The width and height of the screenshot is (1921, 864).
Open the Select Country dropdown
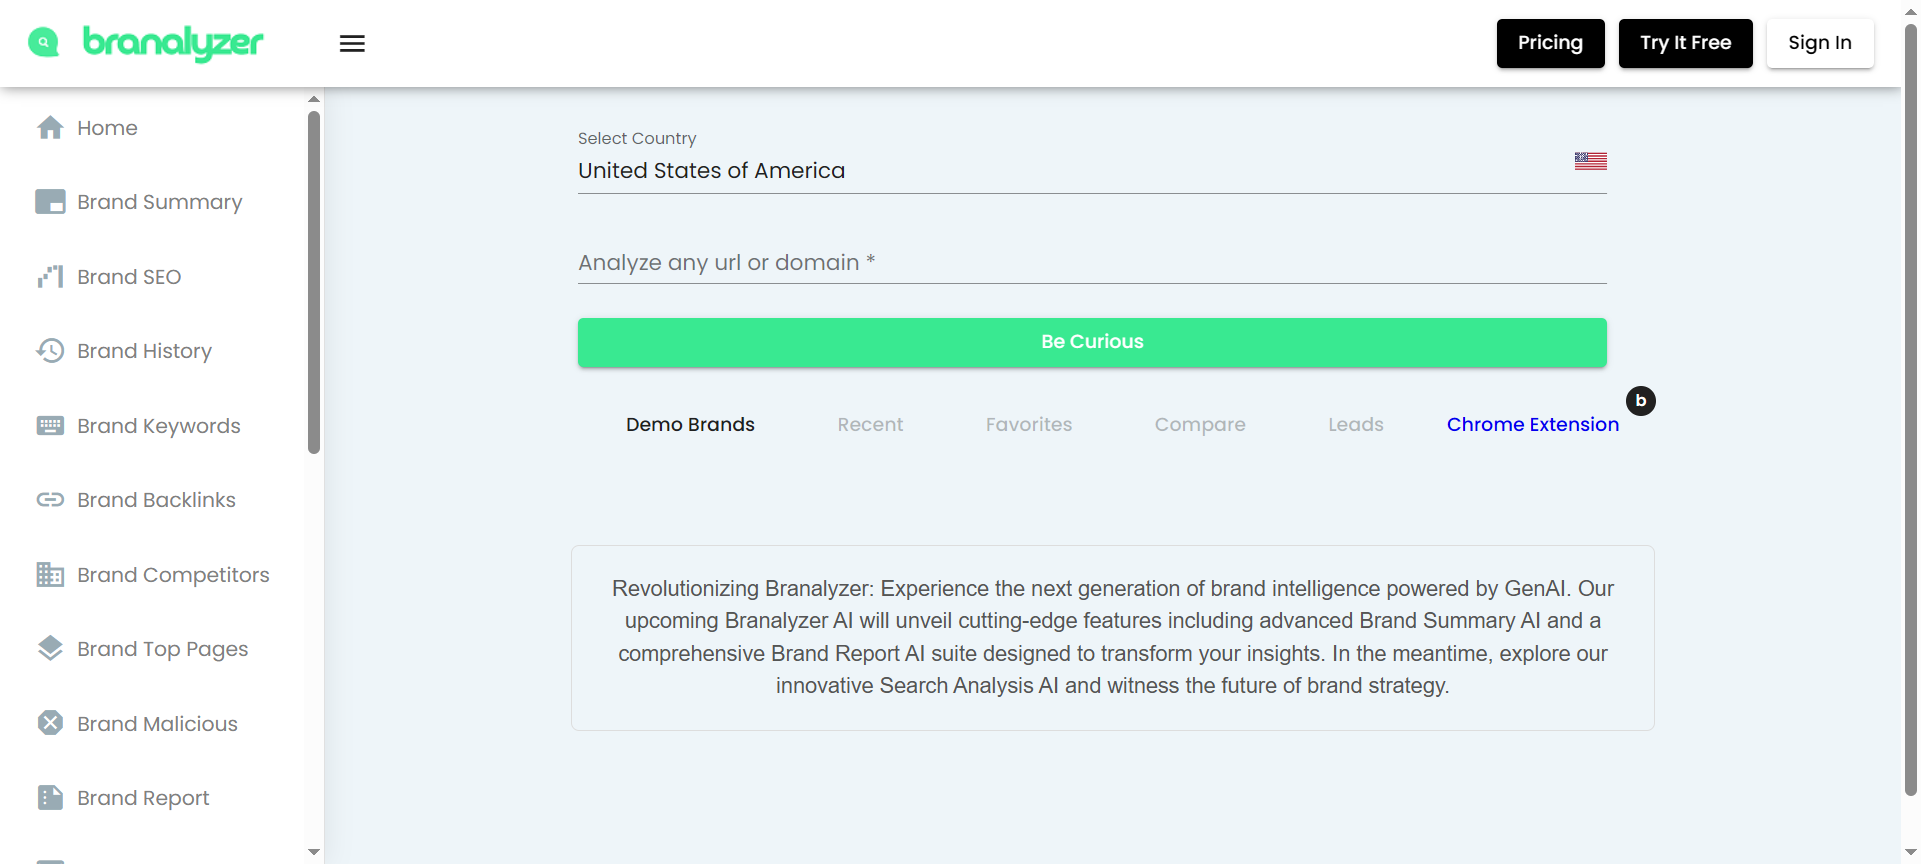click(1070, 171)
